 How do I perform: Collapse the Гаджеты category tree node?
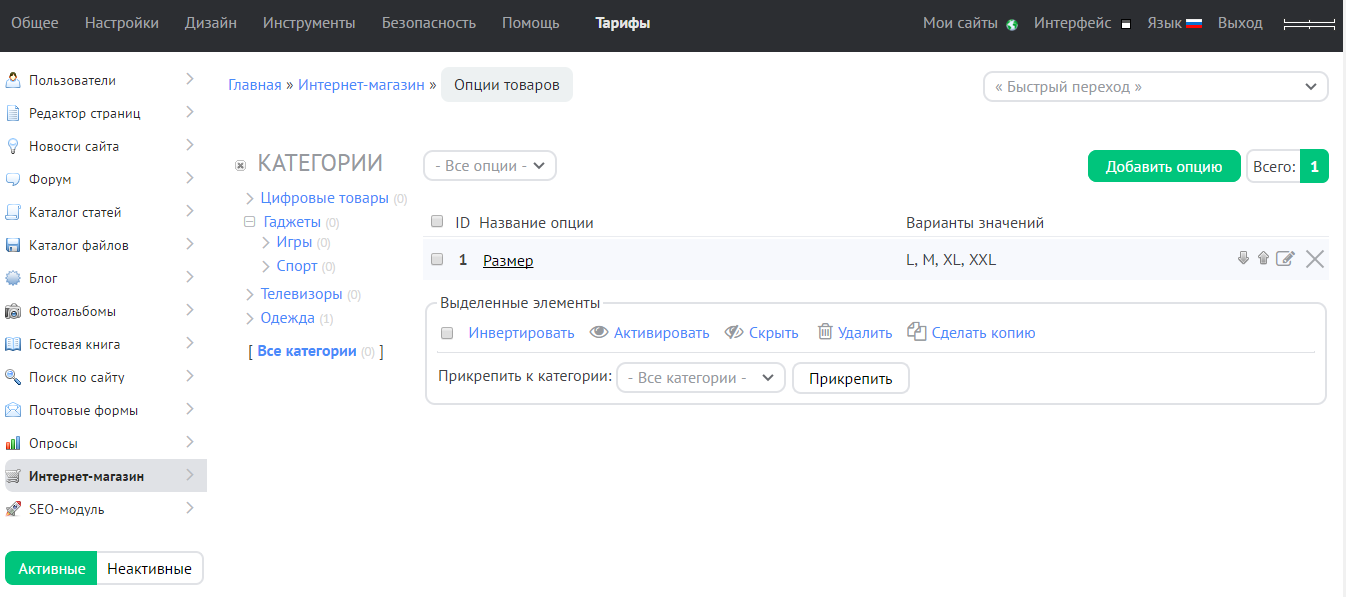coord(248,224)
